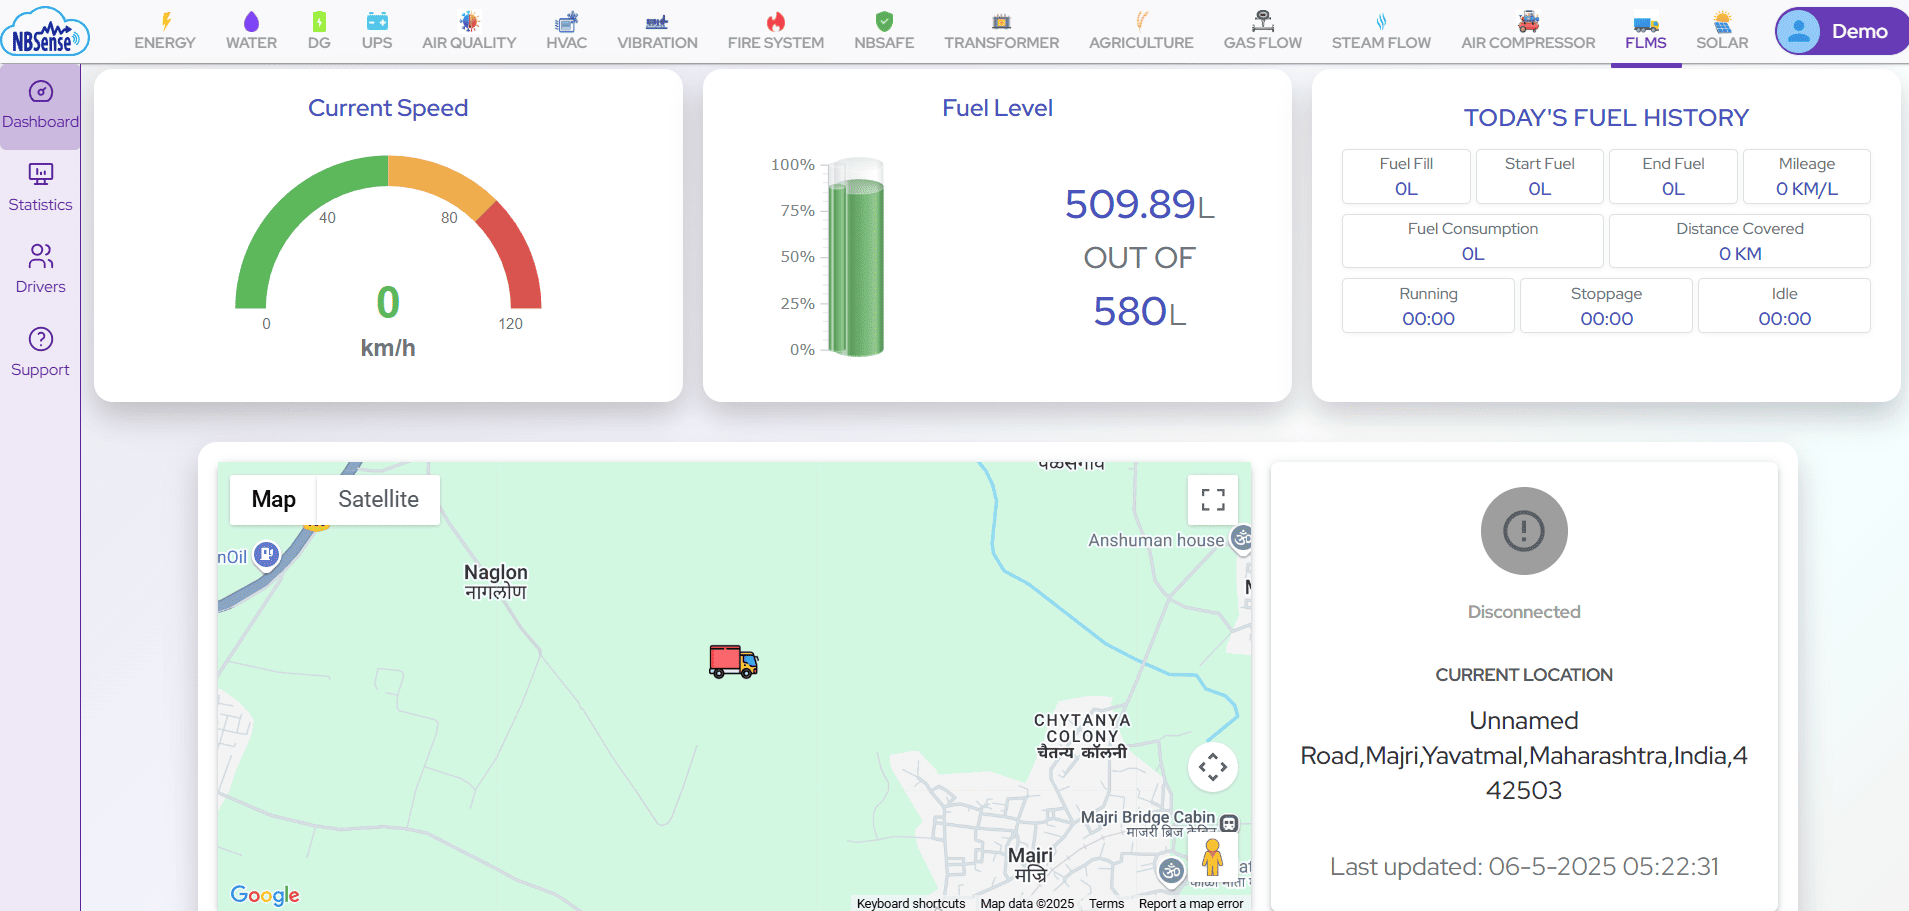Screen dimensions: 1909x911
Task: Open the HVAC module icon
Action: tap(567, 21)
